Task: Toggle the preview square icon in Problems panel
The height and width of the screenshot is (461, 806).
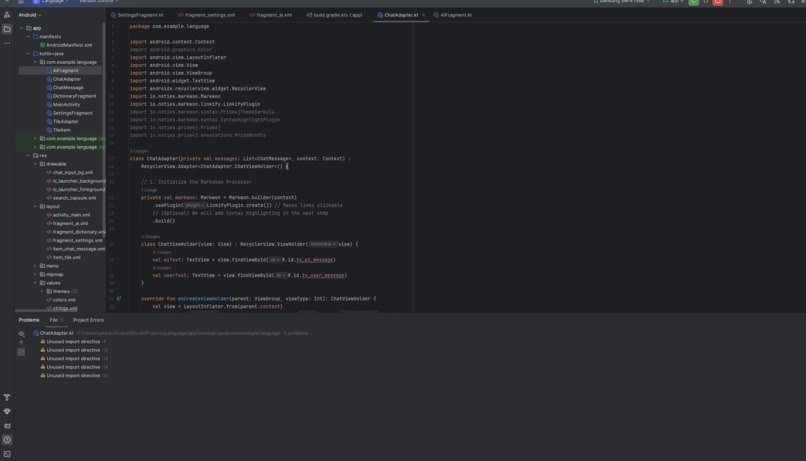Action: pyautogui.click(x=21, y=352)
